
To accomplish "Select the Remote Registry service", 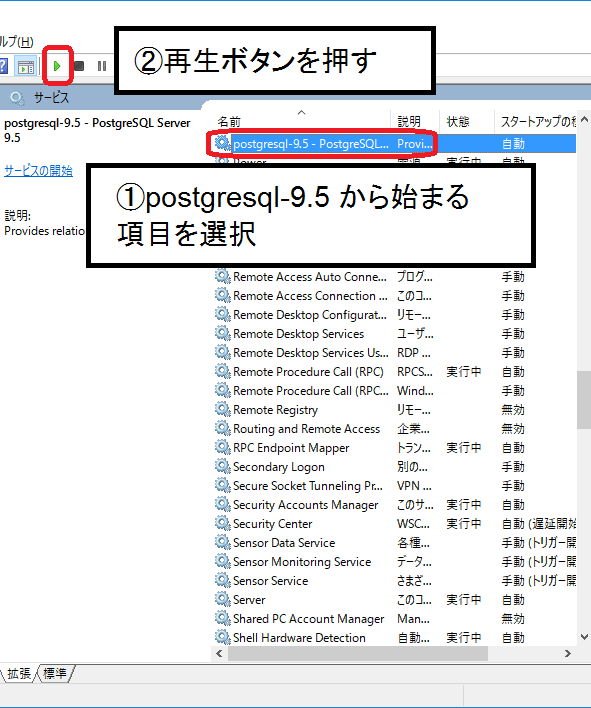I will [395, 410].
